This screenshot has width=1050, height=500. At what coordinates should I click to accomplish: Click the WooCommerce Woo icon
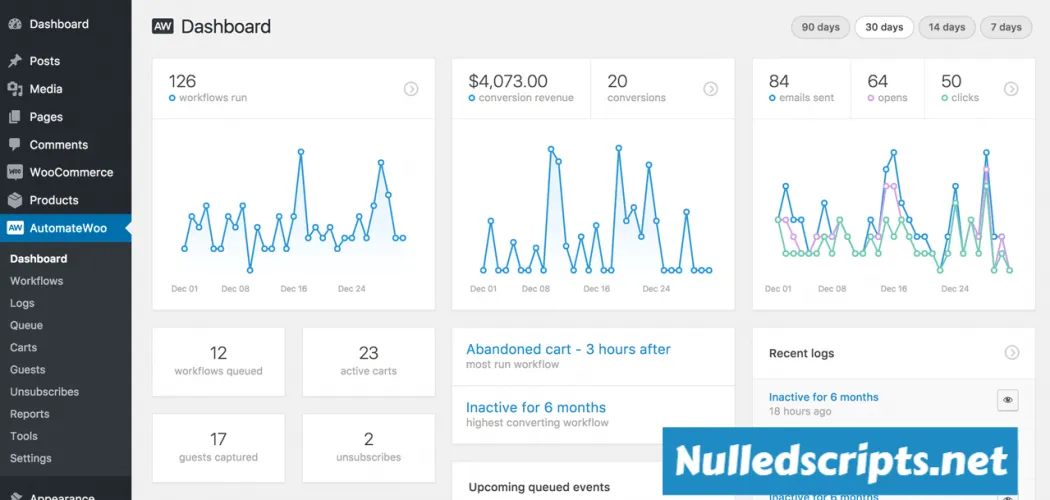point(15,172)
